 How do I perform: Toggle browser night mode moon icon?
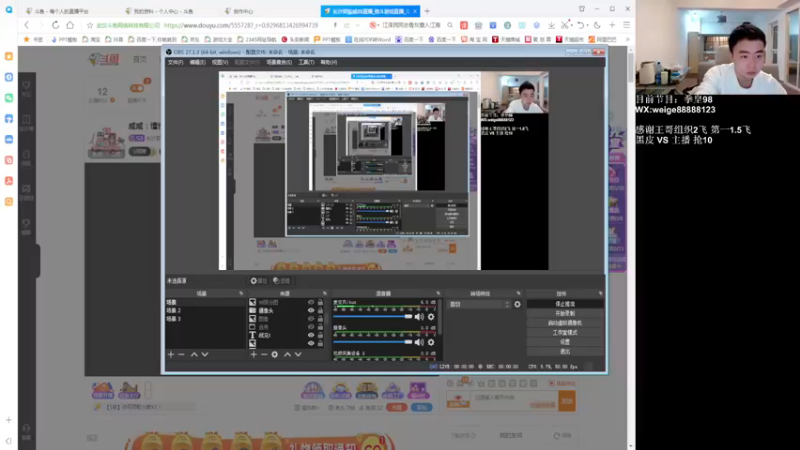(x=597, y=25)
